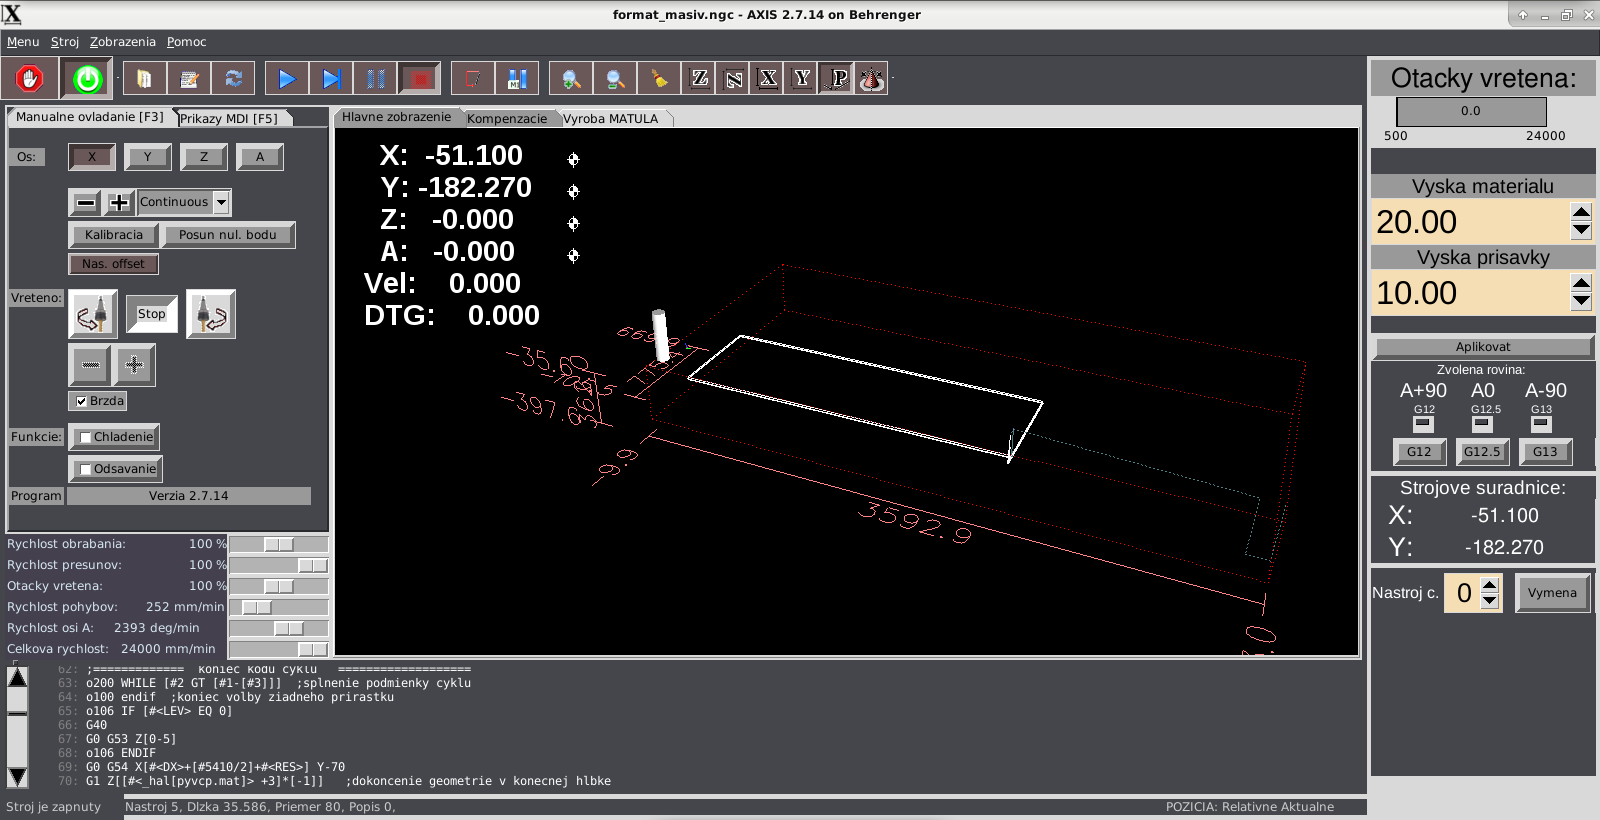Enable the Odsavanie checkbox

(86, 469)
